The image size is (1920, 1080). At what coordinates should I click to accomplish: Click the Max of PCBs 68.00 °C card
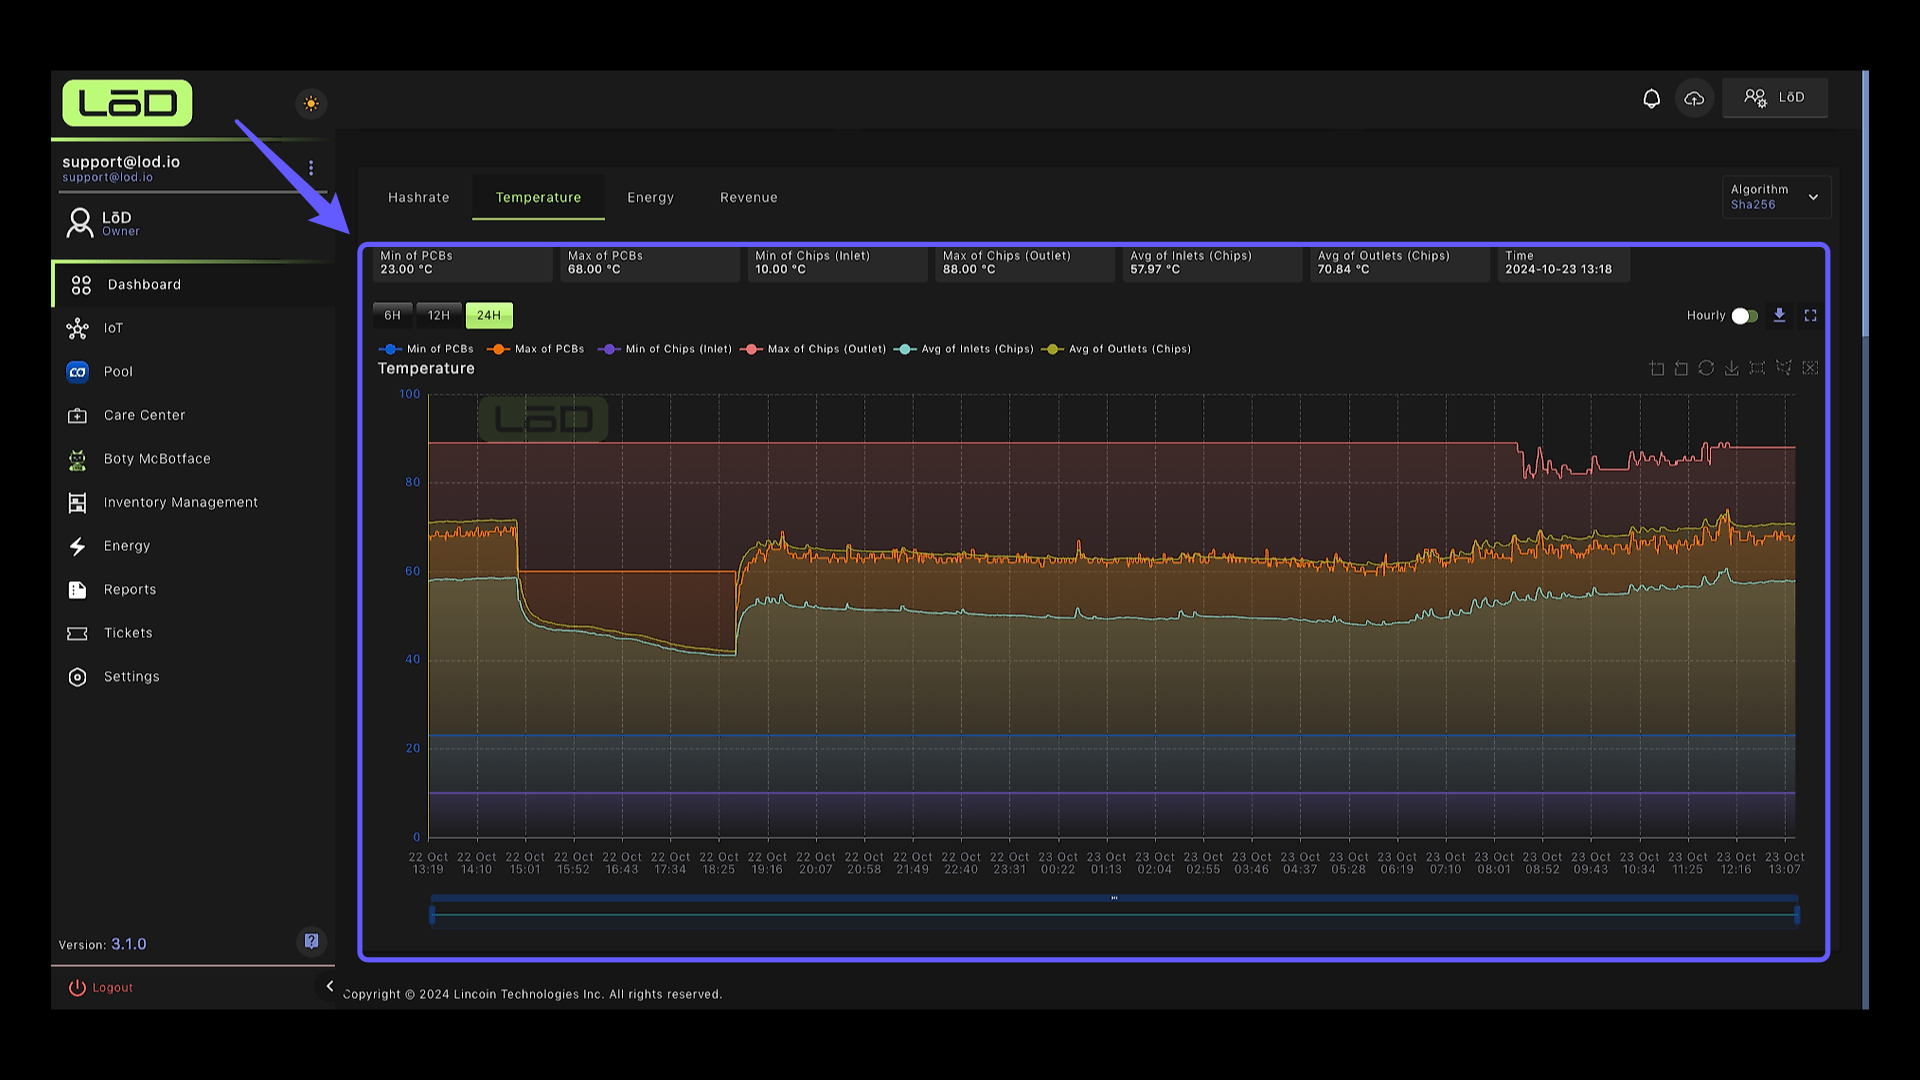pos(650,263)
